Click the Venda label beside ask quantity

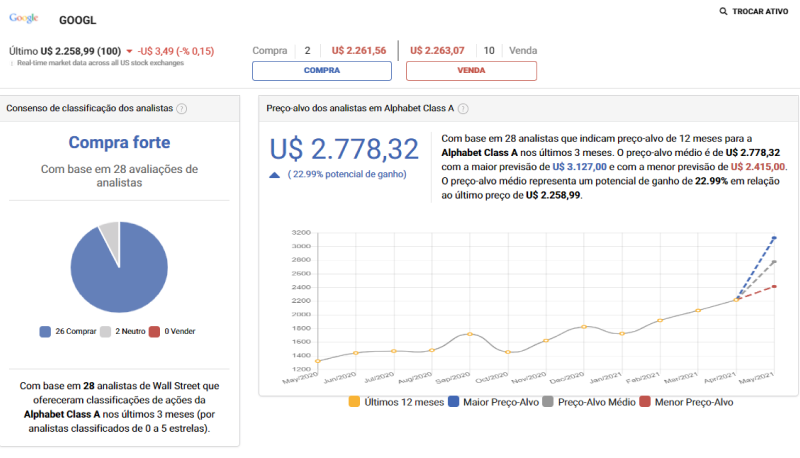[523, 50]
